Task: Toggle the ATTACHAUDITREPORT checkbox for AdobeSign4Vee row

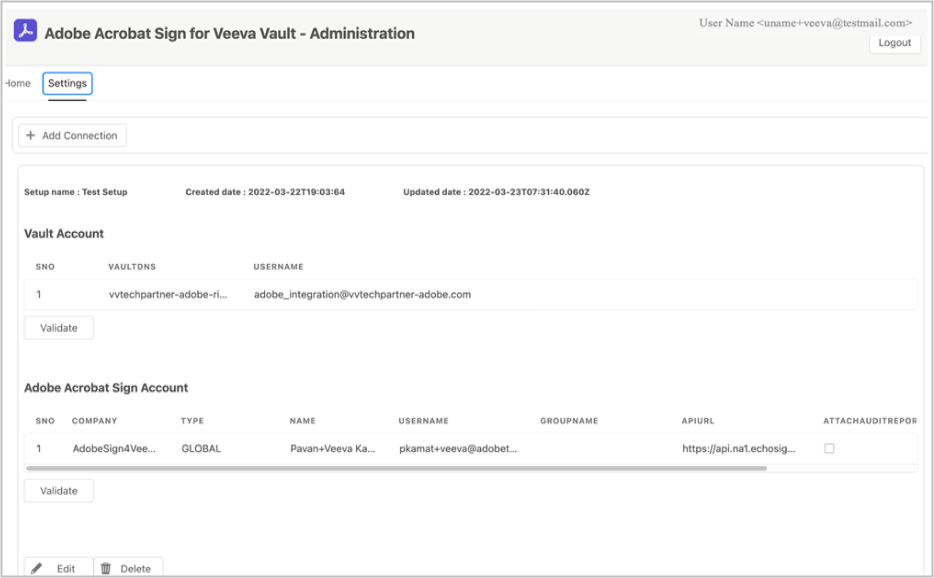Action: (x=830, y=449)
